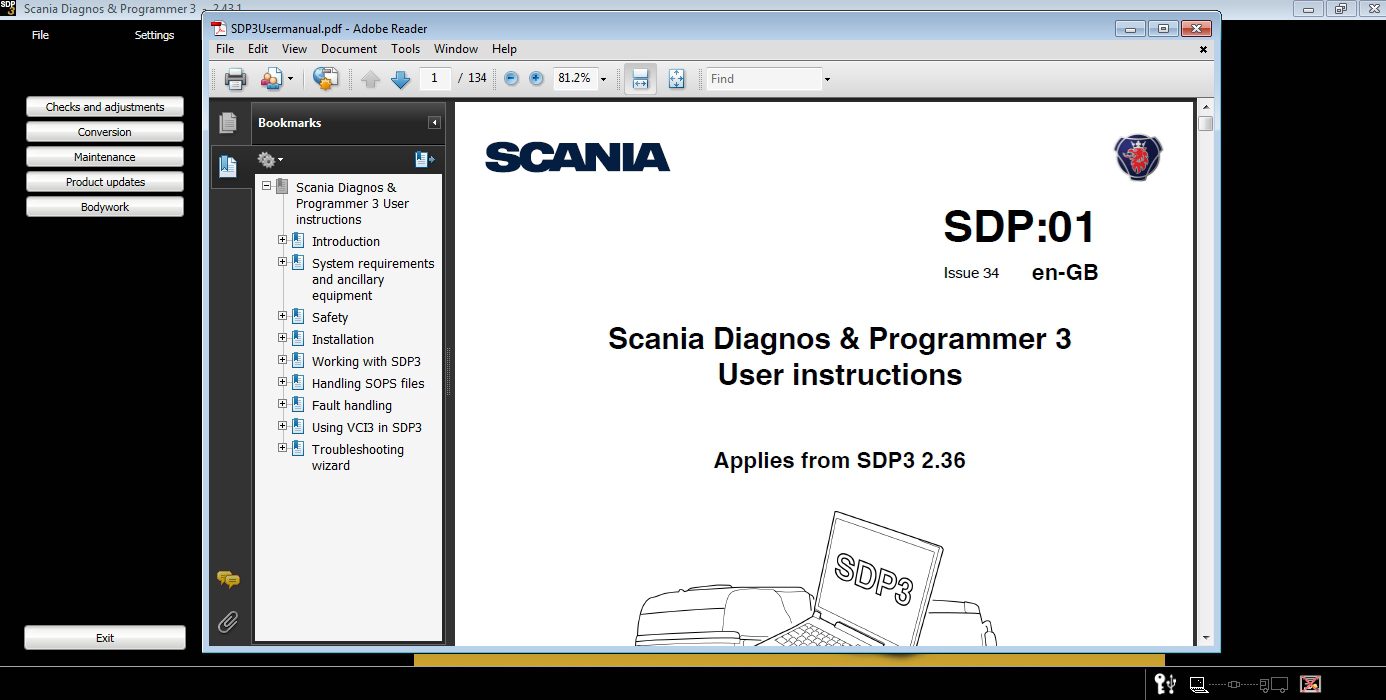Viewport: 1386px width, 700px height.
Task: Zoom out with the minus magnifier icon
Action: (511, 77)
